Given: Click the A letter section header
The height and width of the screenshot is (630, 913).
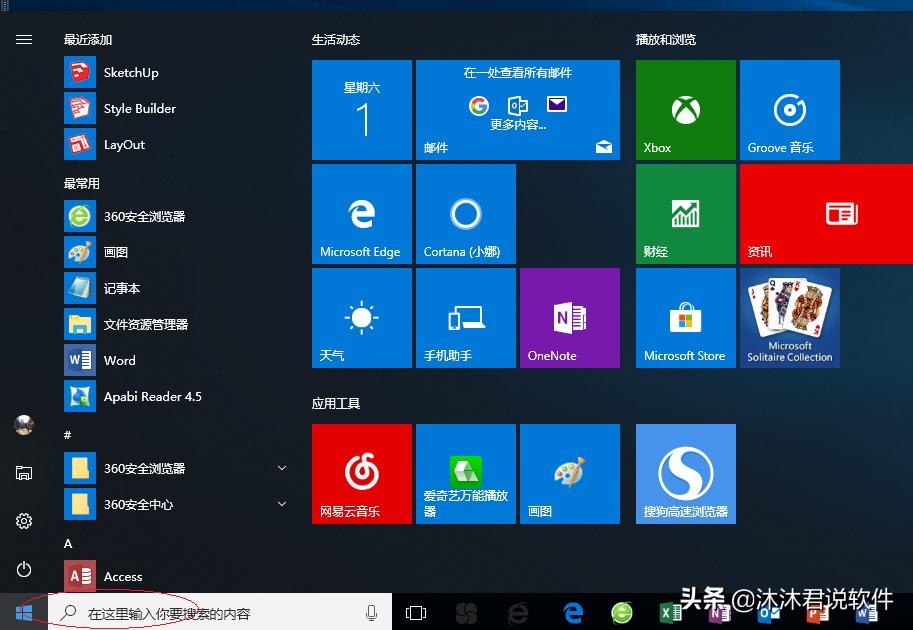Looking at the screenshot, I should click(x=68, y=543).
